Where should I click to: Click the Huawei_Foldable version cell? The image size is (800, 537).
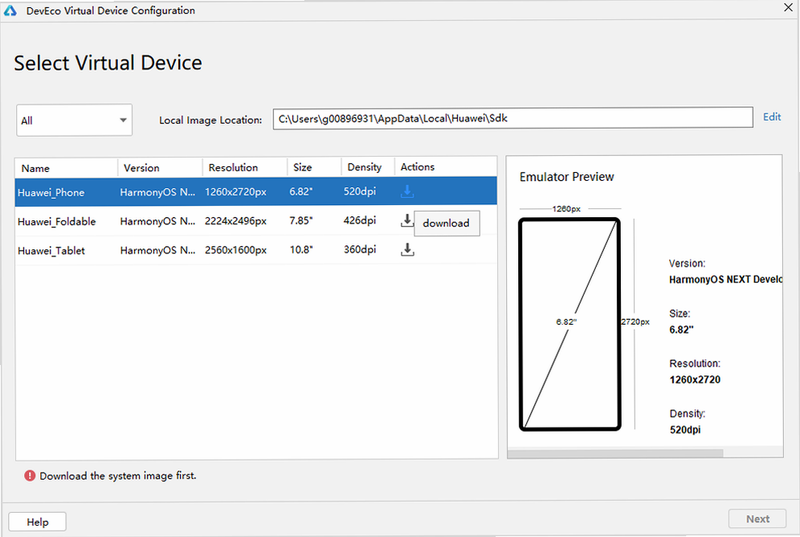pos(157,221)
